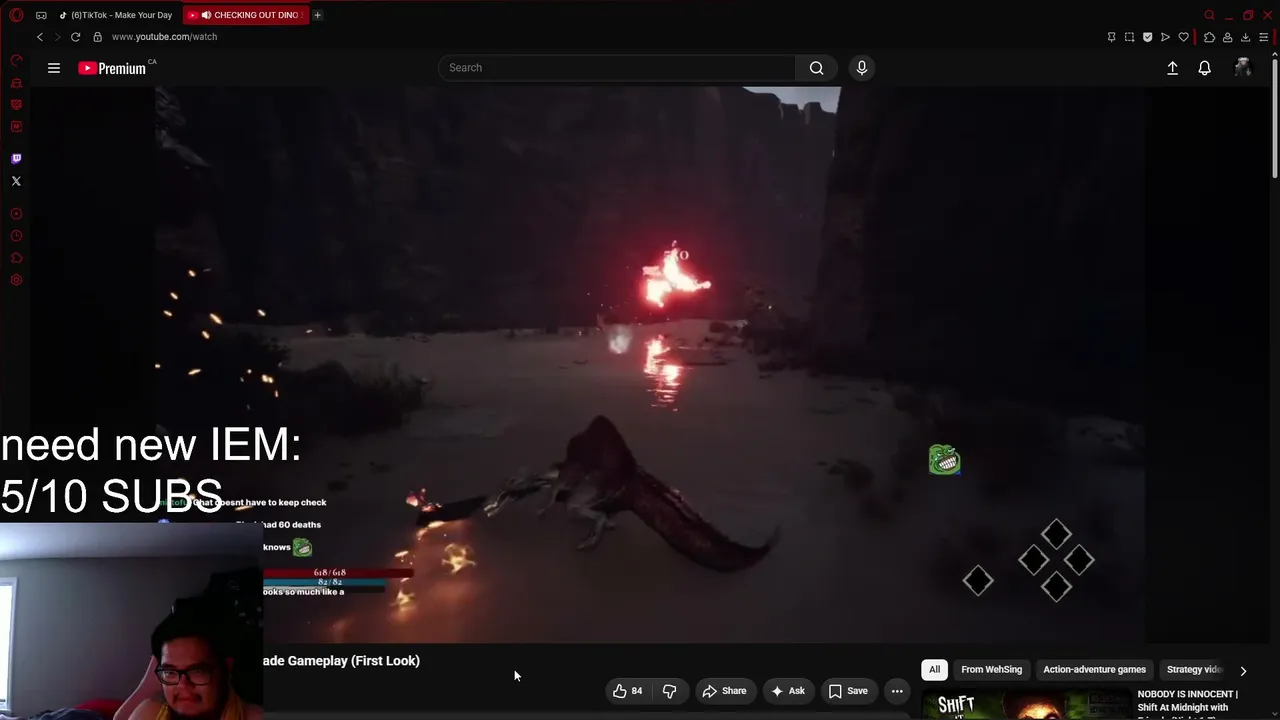Open Twitch in the sidebar
Viewport: 1280px width, 720px height.
(x=16, y=159)
